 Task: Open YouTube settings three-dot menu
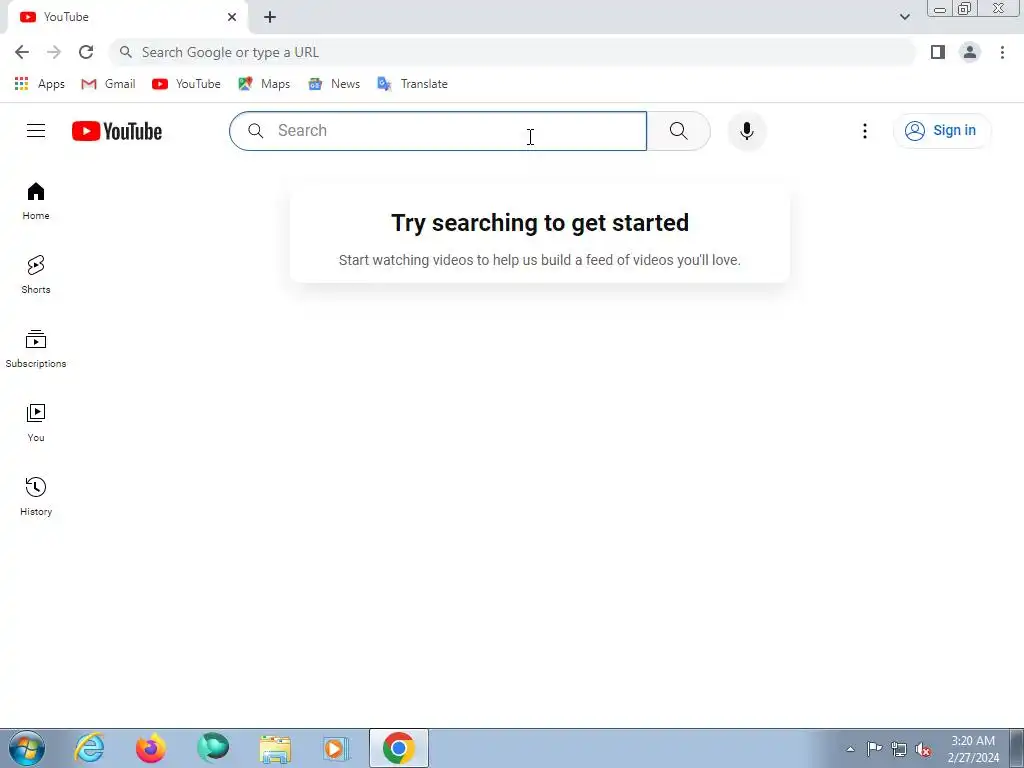[x=865, y=131]
